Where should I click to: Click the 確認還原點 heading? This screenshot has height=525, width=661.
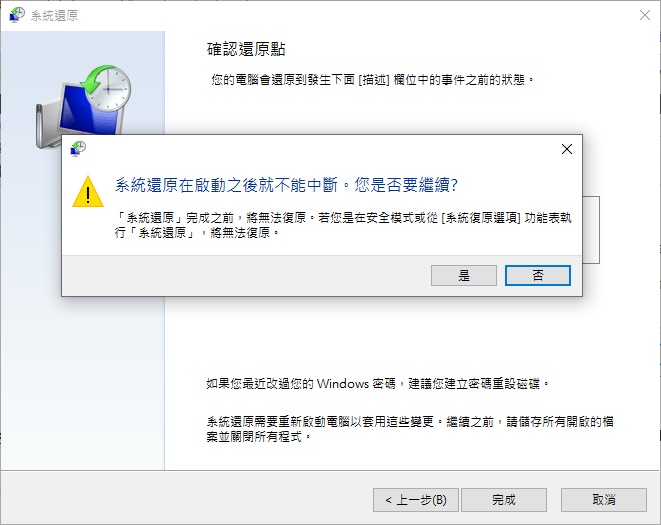246,49
